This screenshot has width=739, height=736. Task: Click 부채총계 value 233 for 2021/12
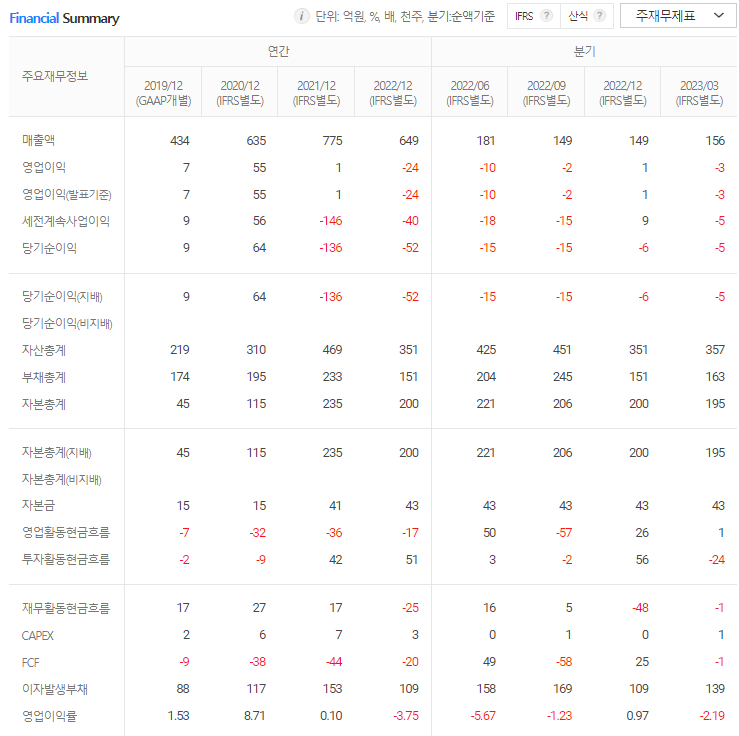point(332,376)
